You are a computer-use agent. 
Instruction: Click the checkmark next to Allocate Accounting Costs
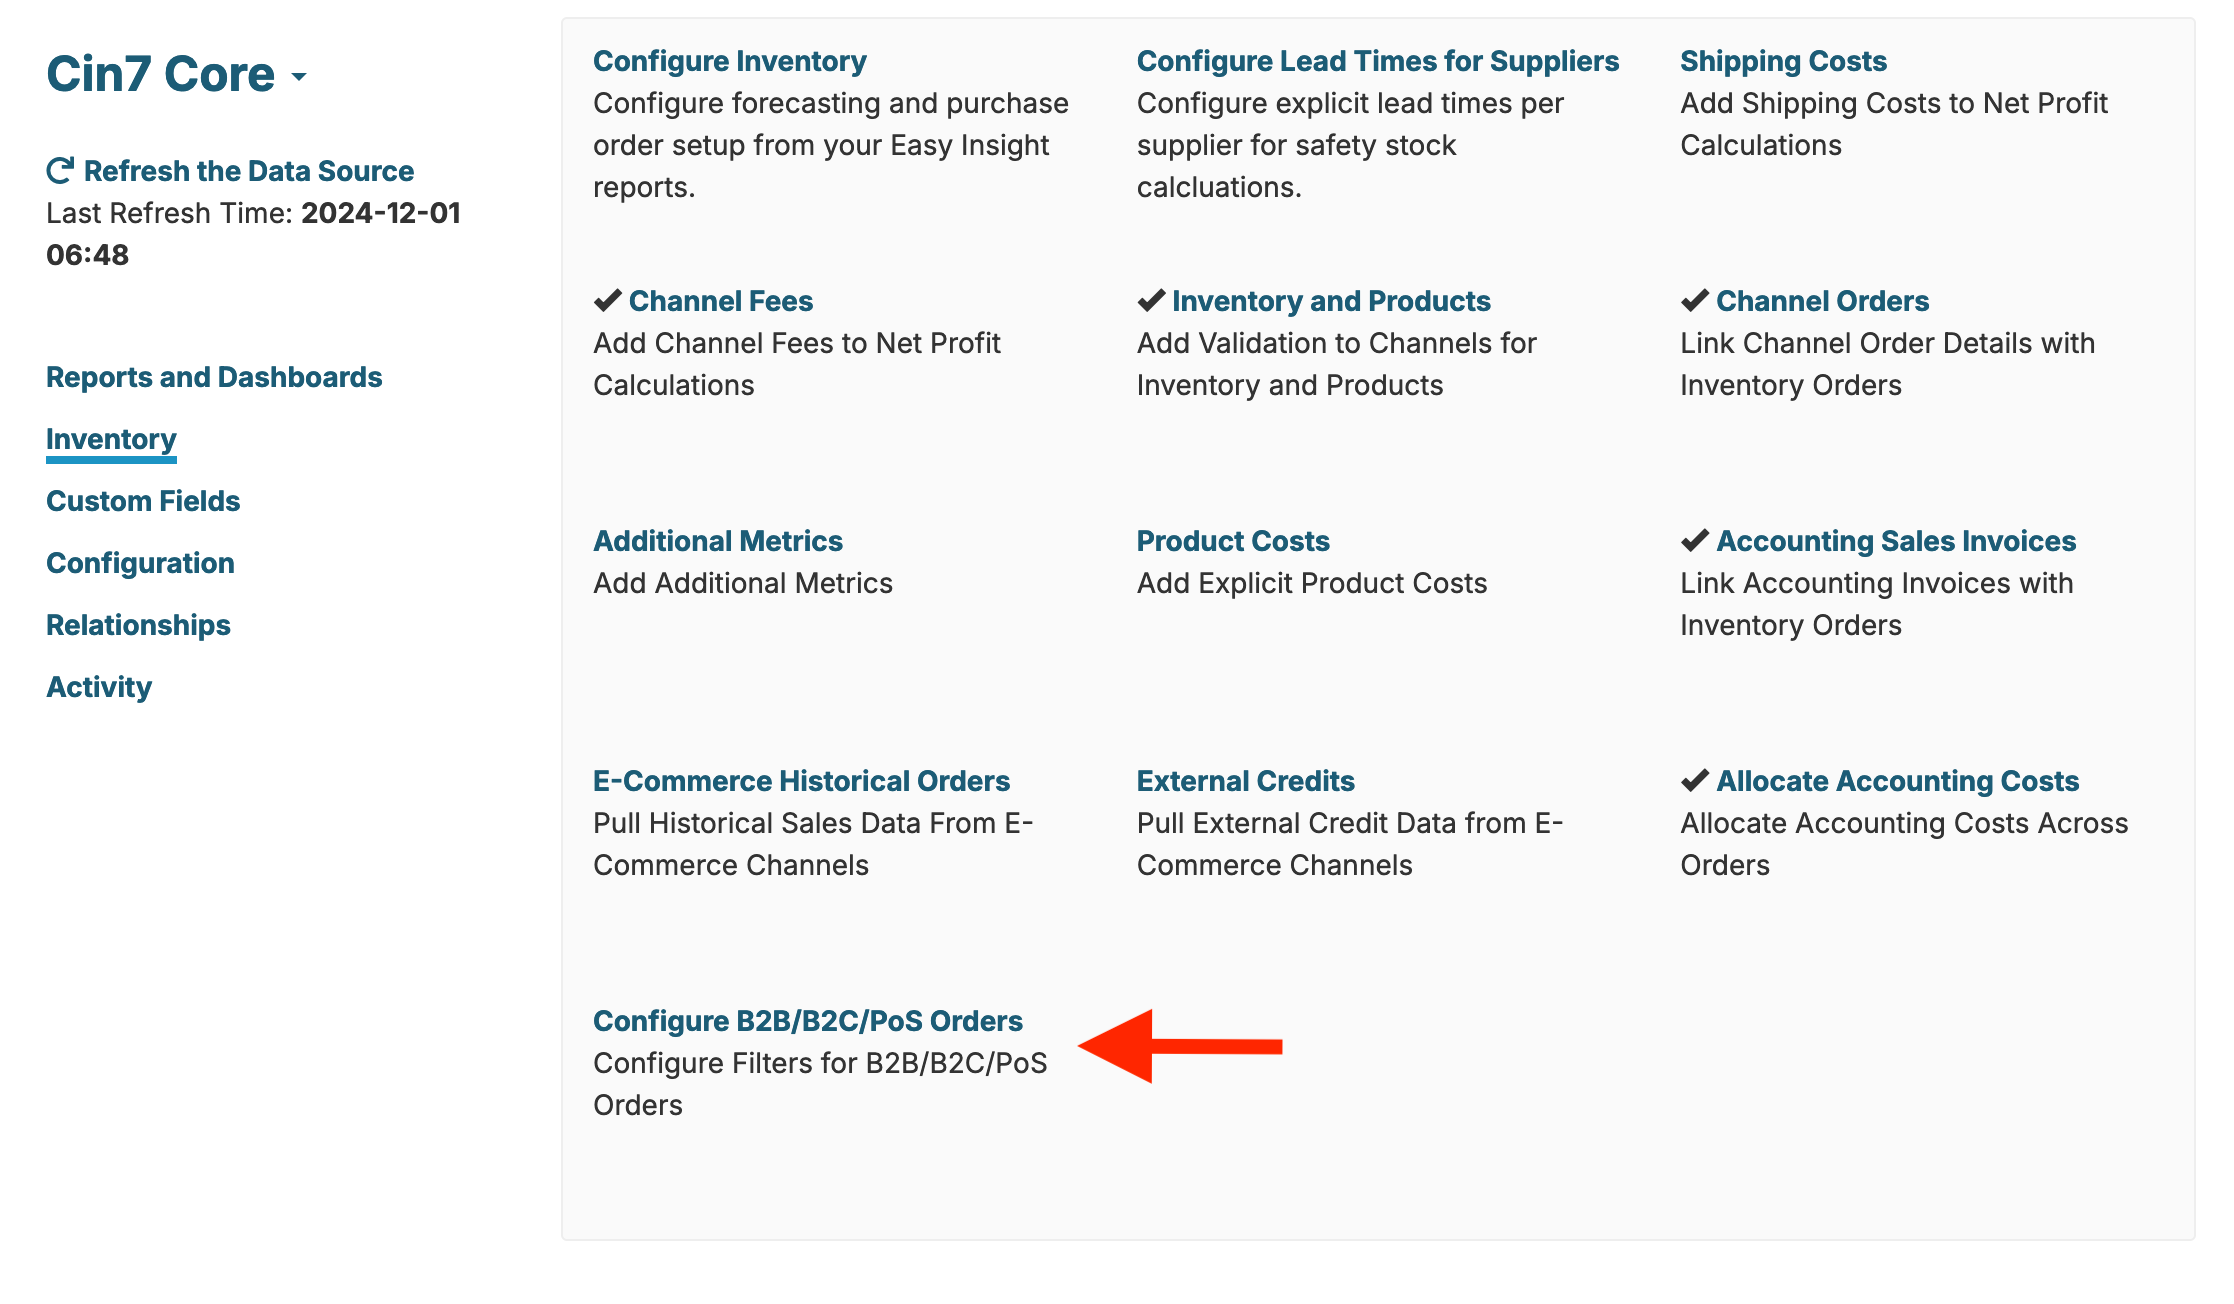pos(1694,779)
